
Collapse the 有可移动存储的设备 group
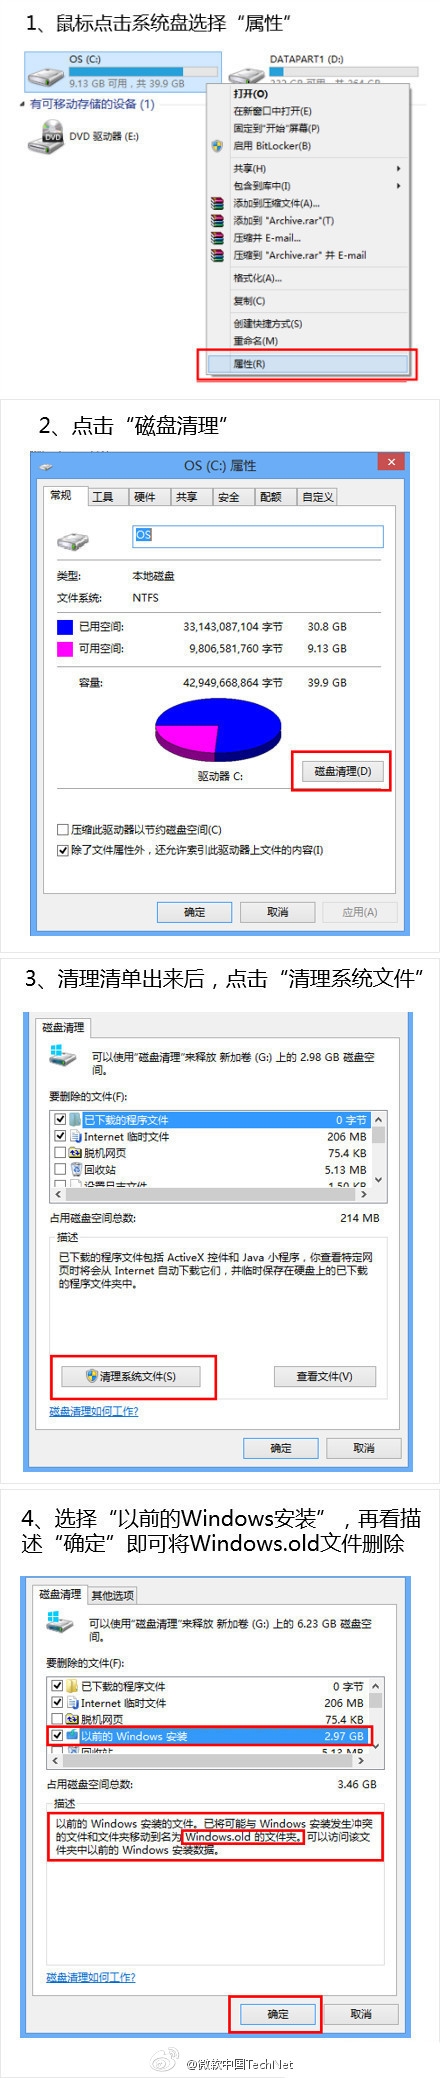point(23,104)
